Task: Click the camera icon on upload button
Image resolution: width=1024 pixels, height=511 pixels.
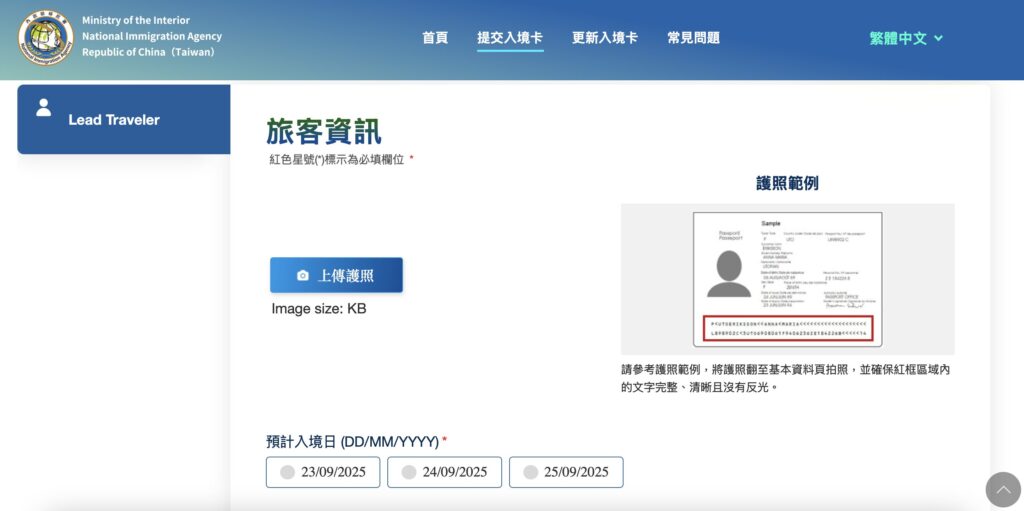Action: 303,276
